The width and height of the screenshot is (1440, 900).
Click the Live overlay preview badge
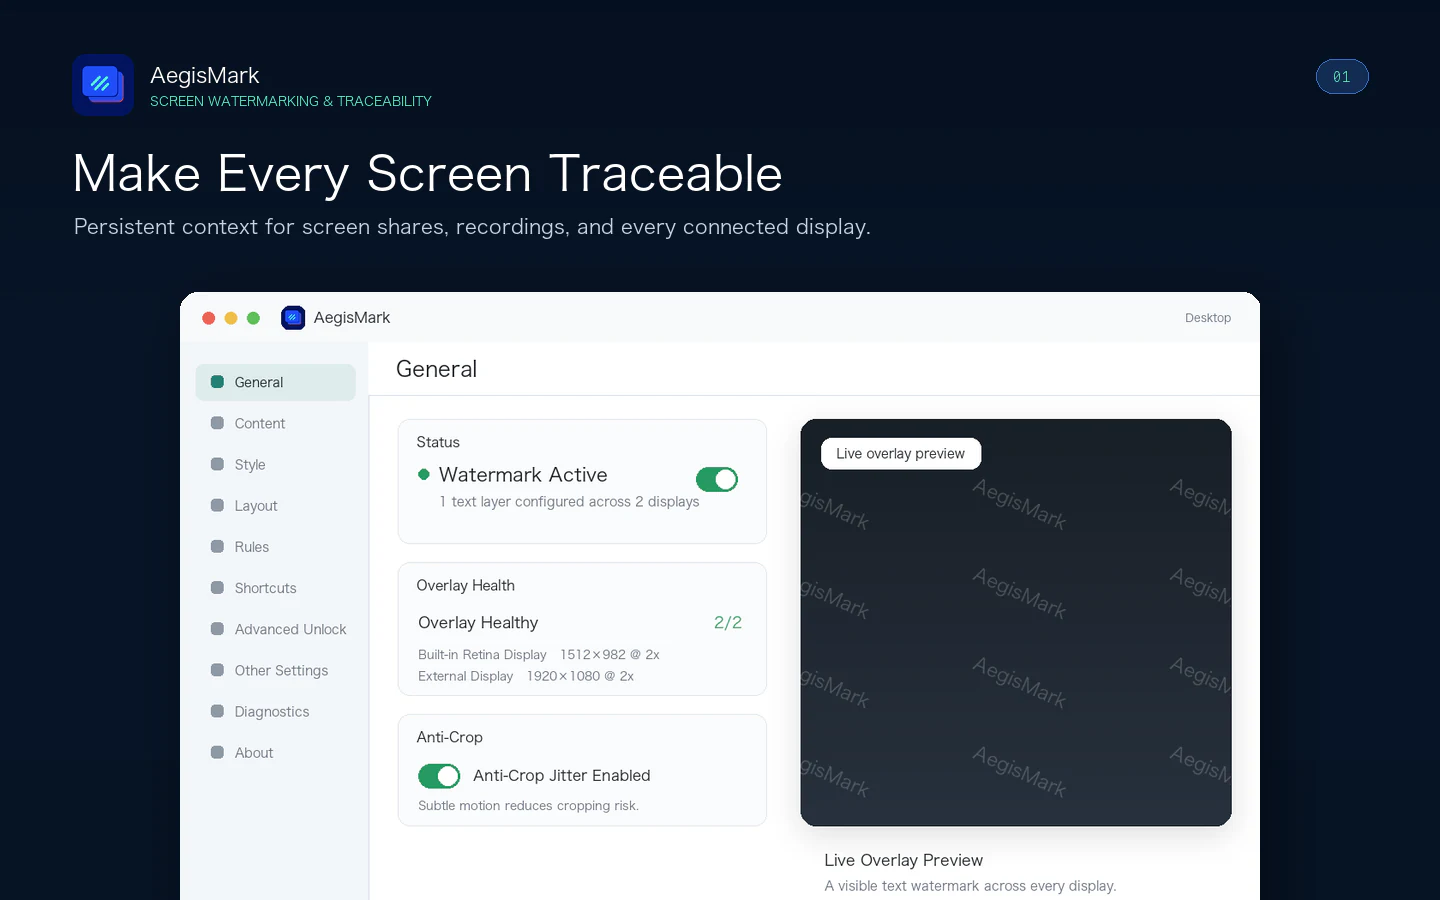(901, 454)
